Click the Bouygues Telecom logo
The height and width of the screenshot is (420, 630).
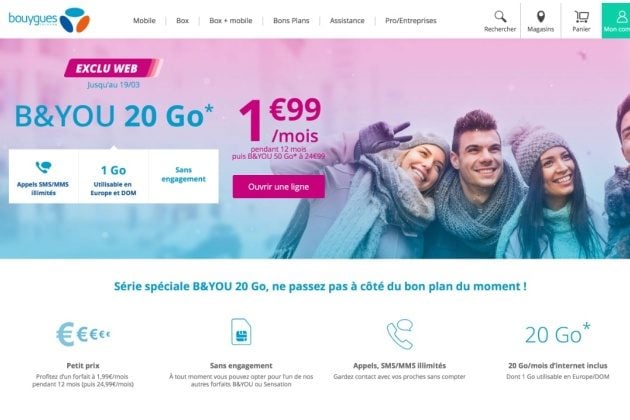[49, 20]
